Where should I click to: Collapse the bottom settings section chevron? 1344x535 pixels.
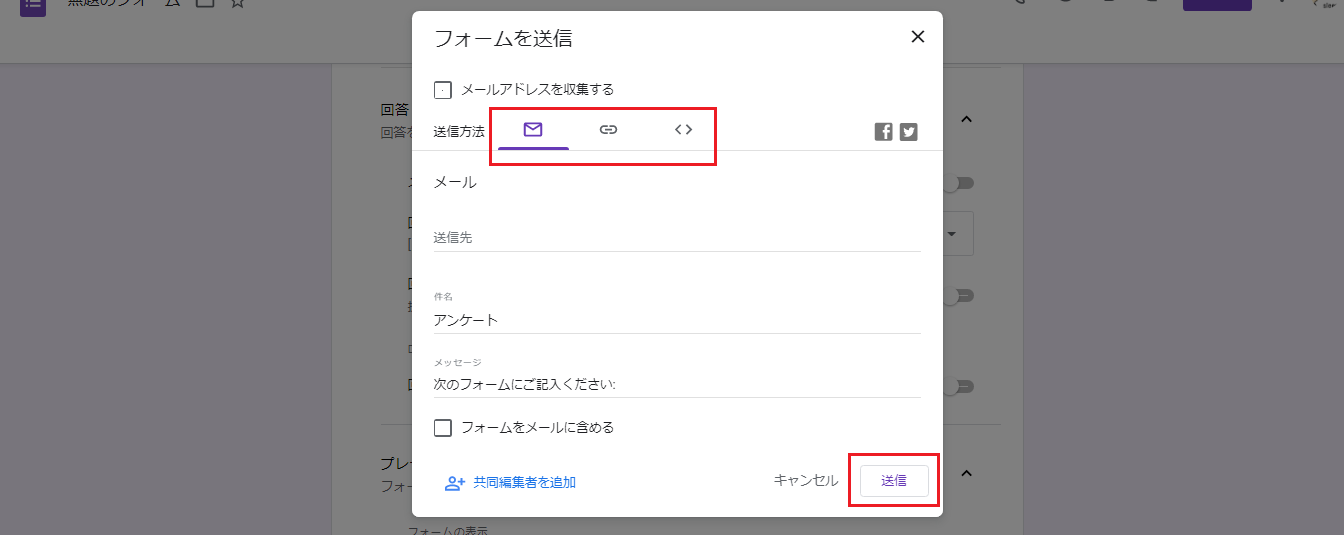(x=966, y=473)
